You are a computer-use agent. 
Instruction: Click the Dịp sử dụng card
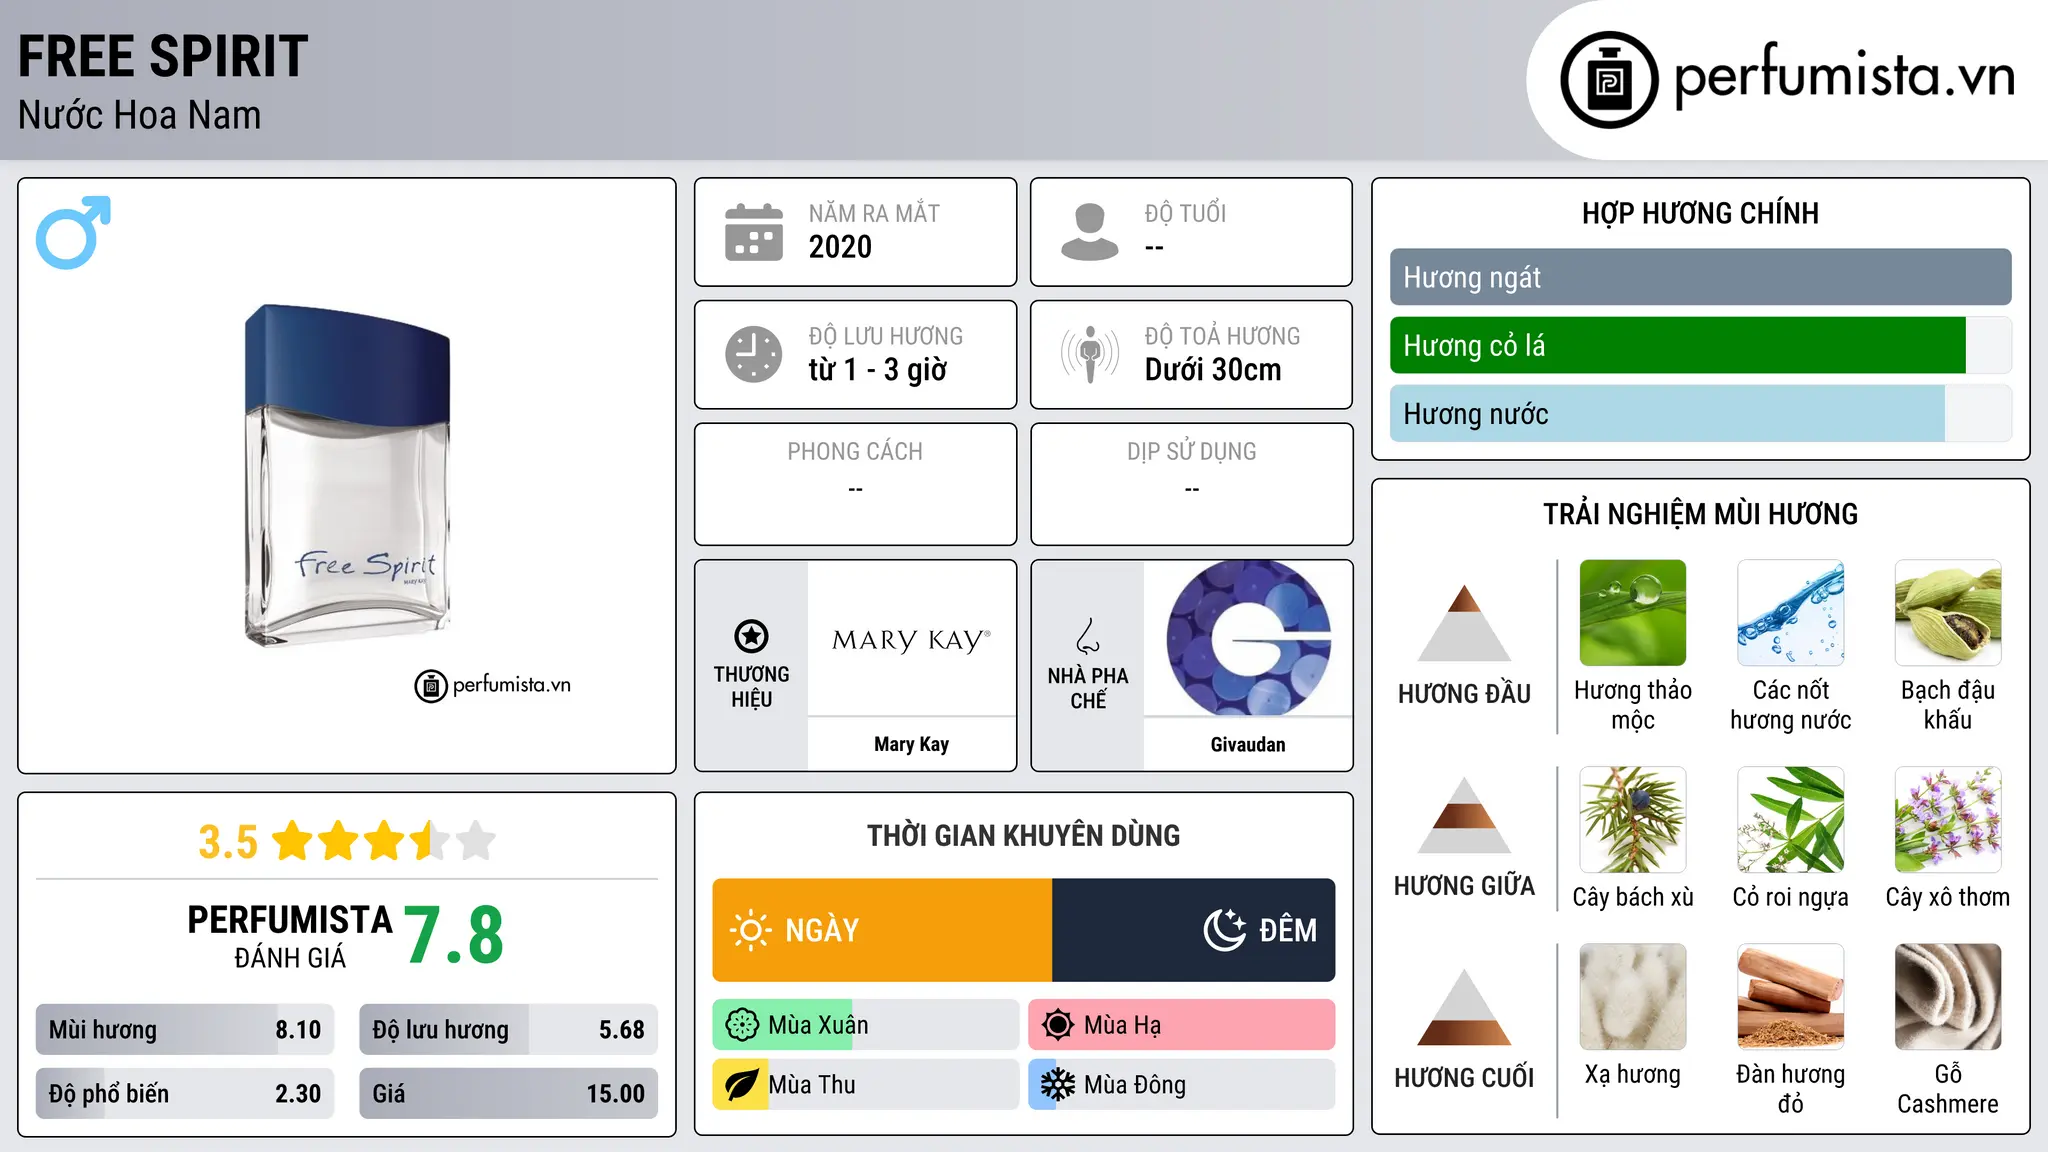[1192, 484]
